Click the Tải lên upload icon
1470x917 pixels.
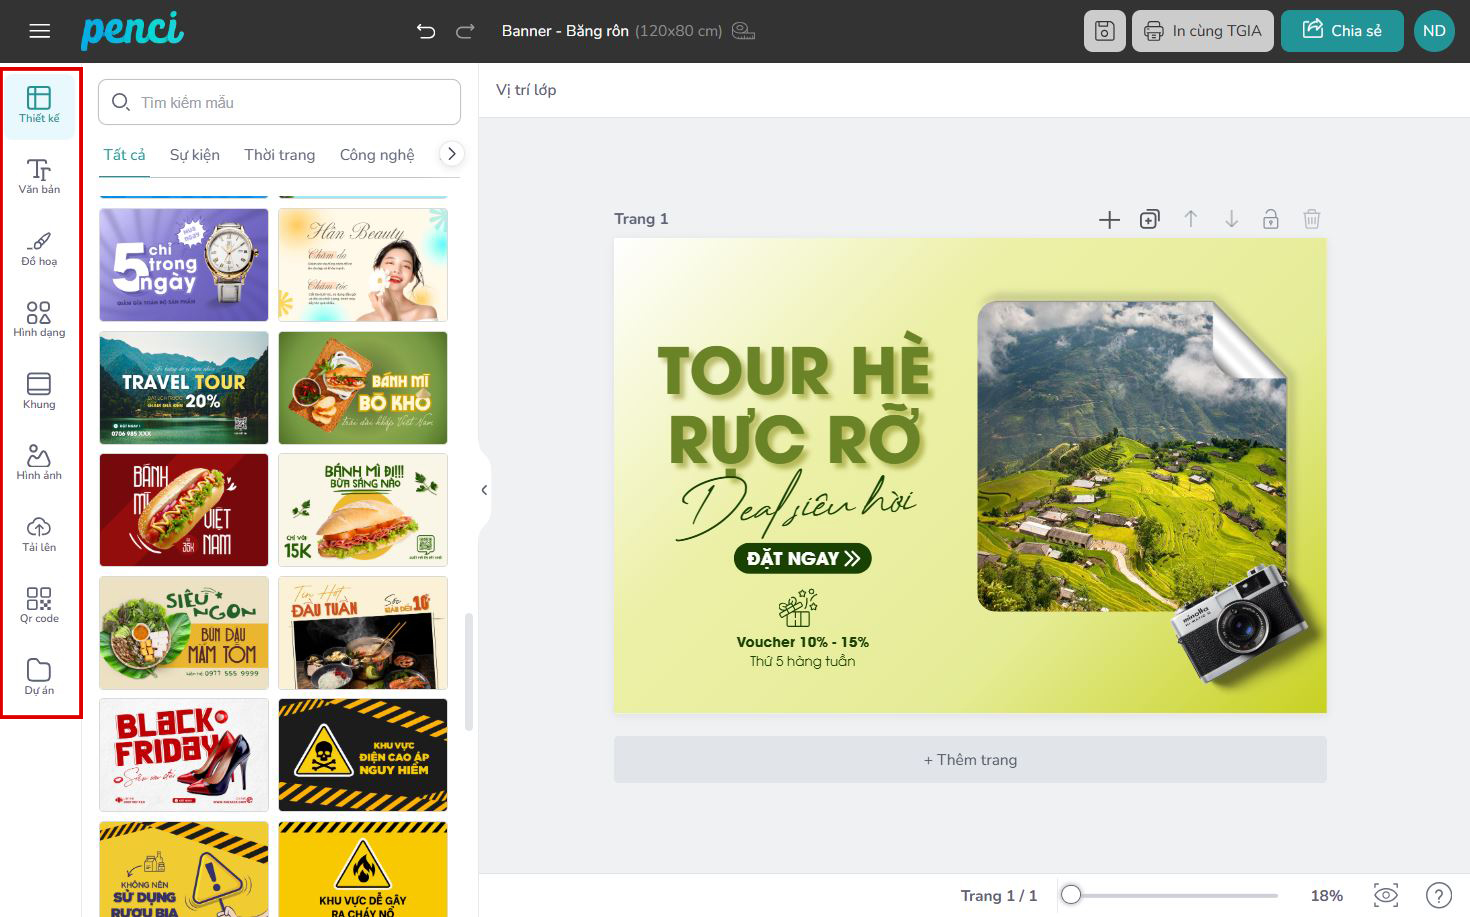point(39,533)
